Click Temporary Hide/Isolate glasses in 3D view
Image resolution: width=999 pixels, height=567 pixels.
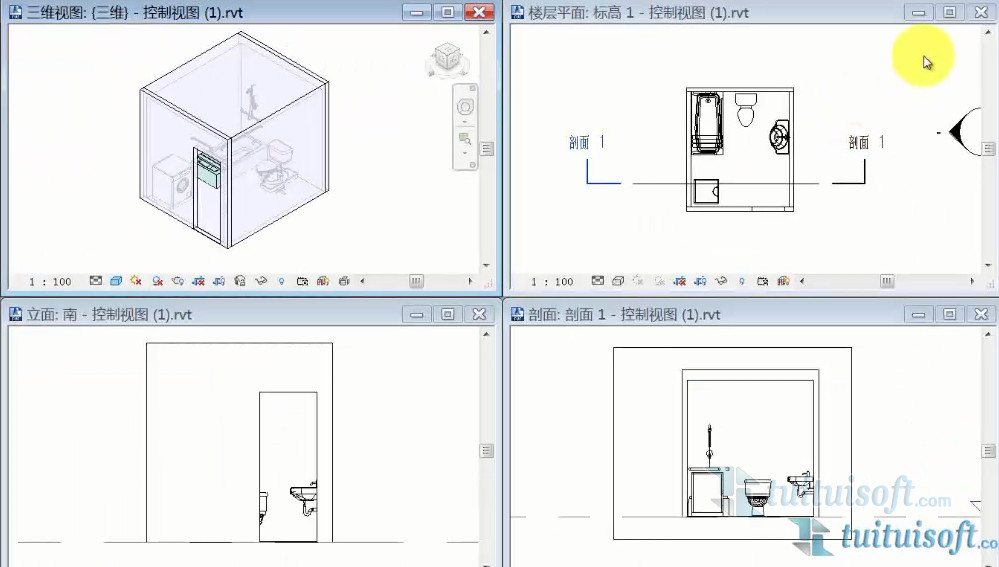pos(261,280)
